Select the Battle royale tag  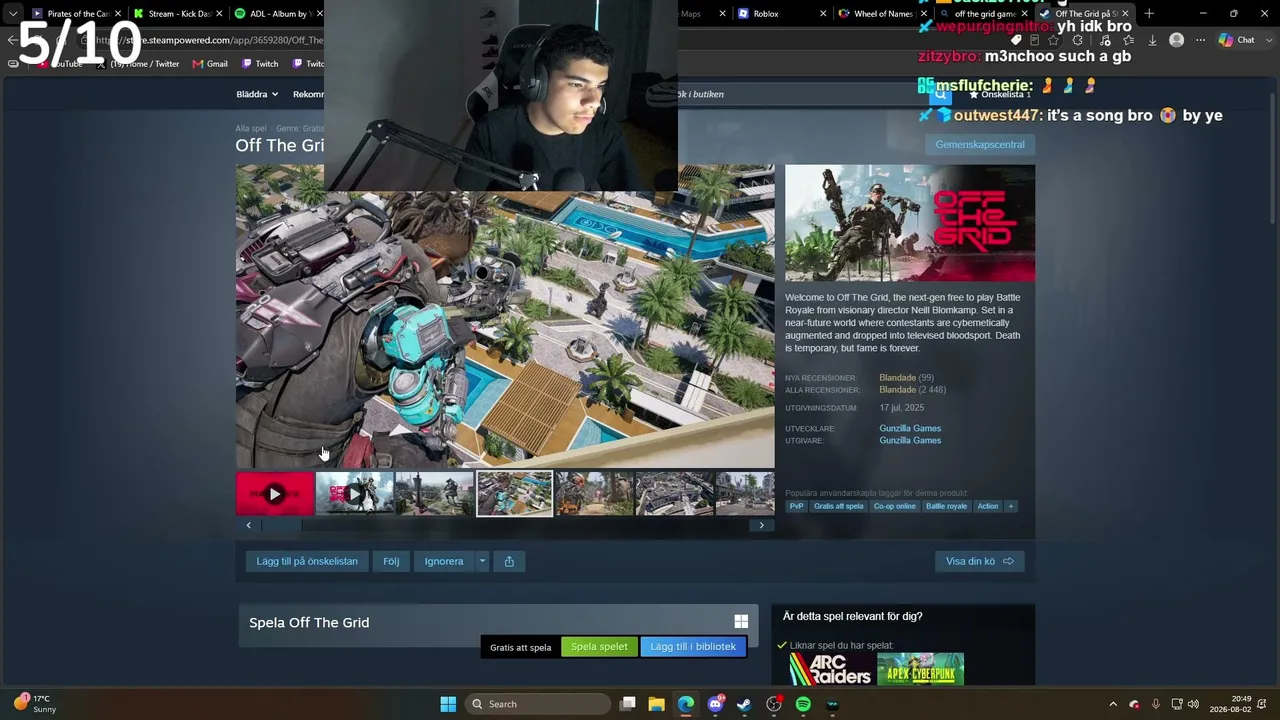(x=946, y=506)
